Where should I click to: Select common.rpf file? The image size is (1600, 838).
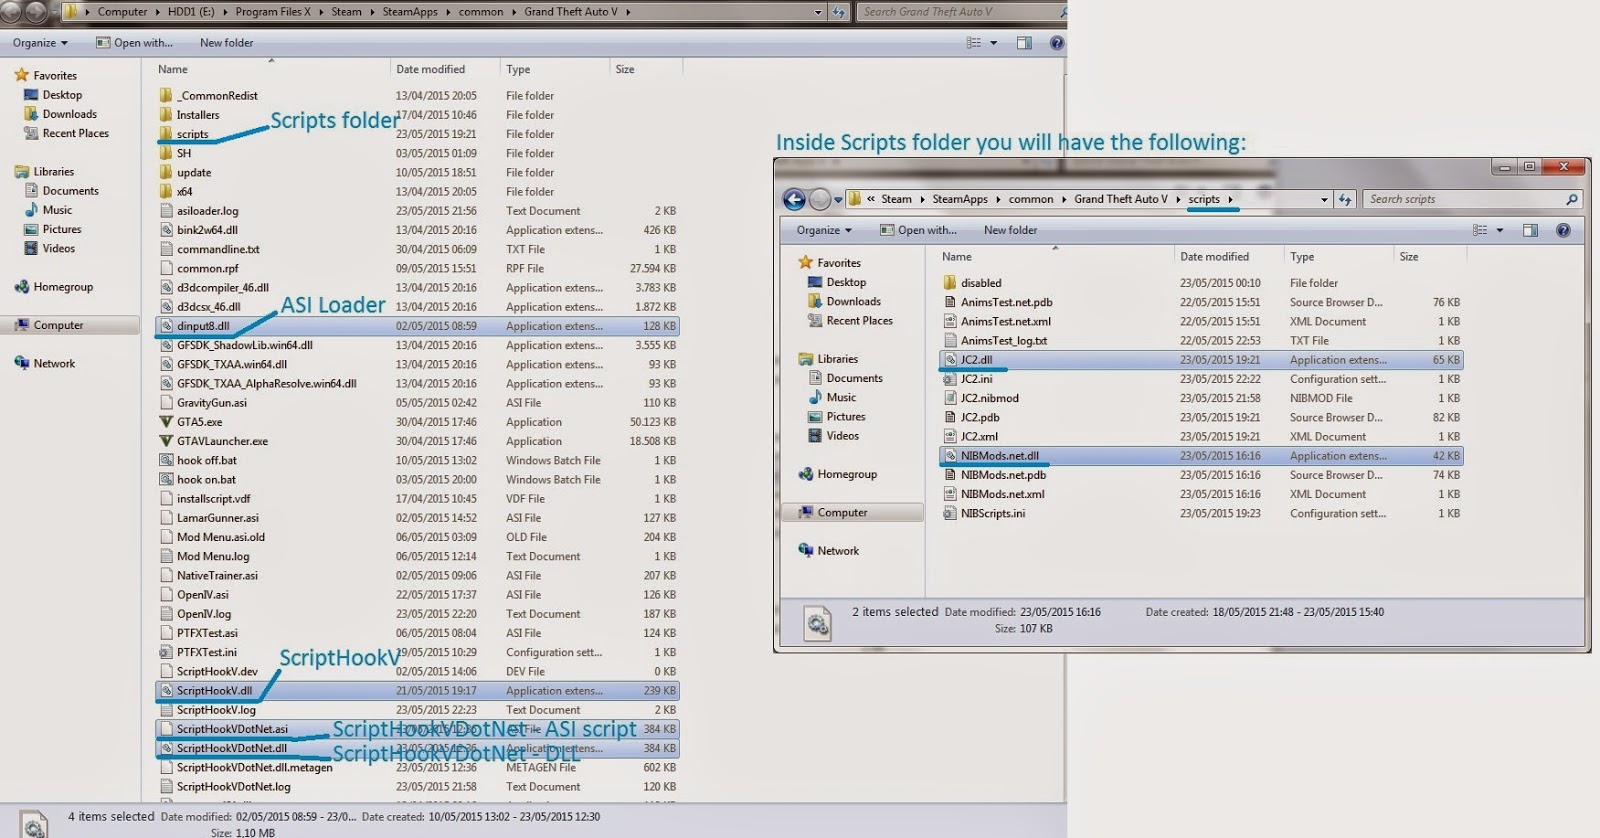click(207, 269)
